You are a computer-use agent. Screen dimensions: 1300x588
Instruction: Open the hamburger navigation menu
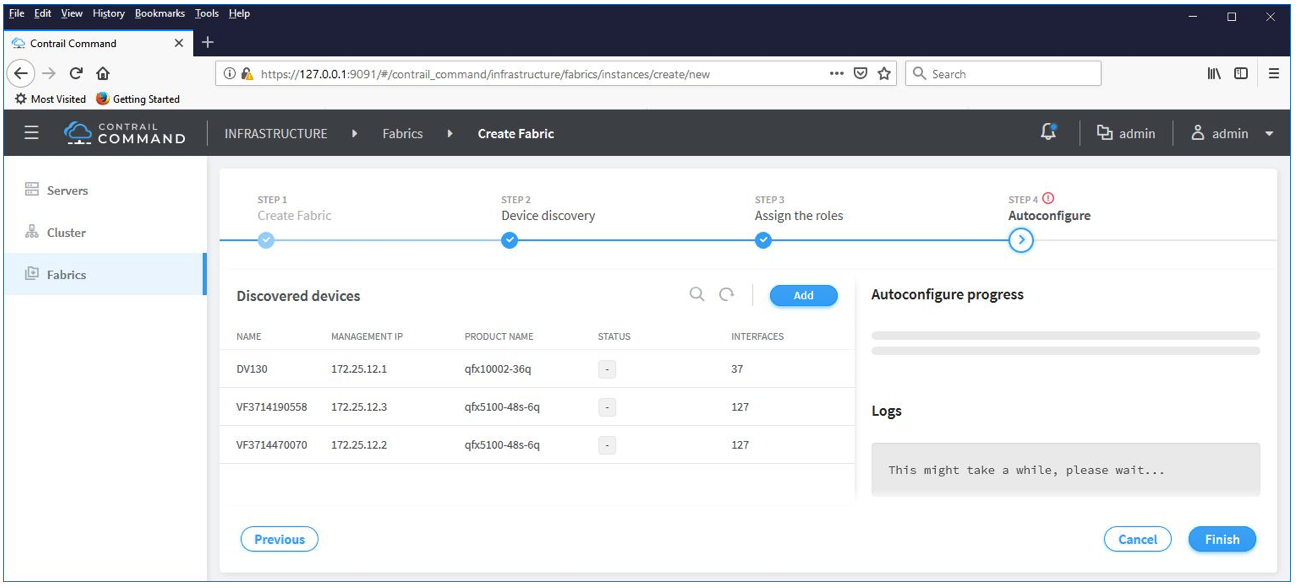(31, 133)
